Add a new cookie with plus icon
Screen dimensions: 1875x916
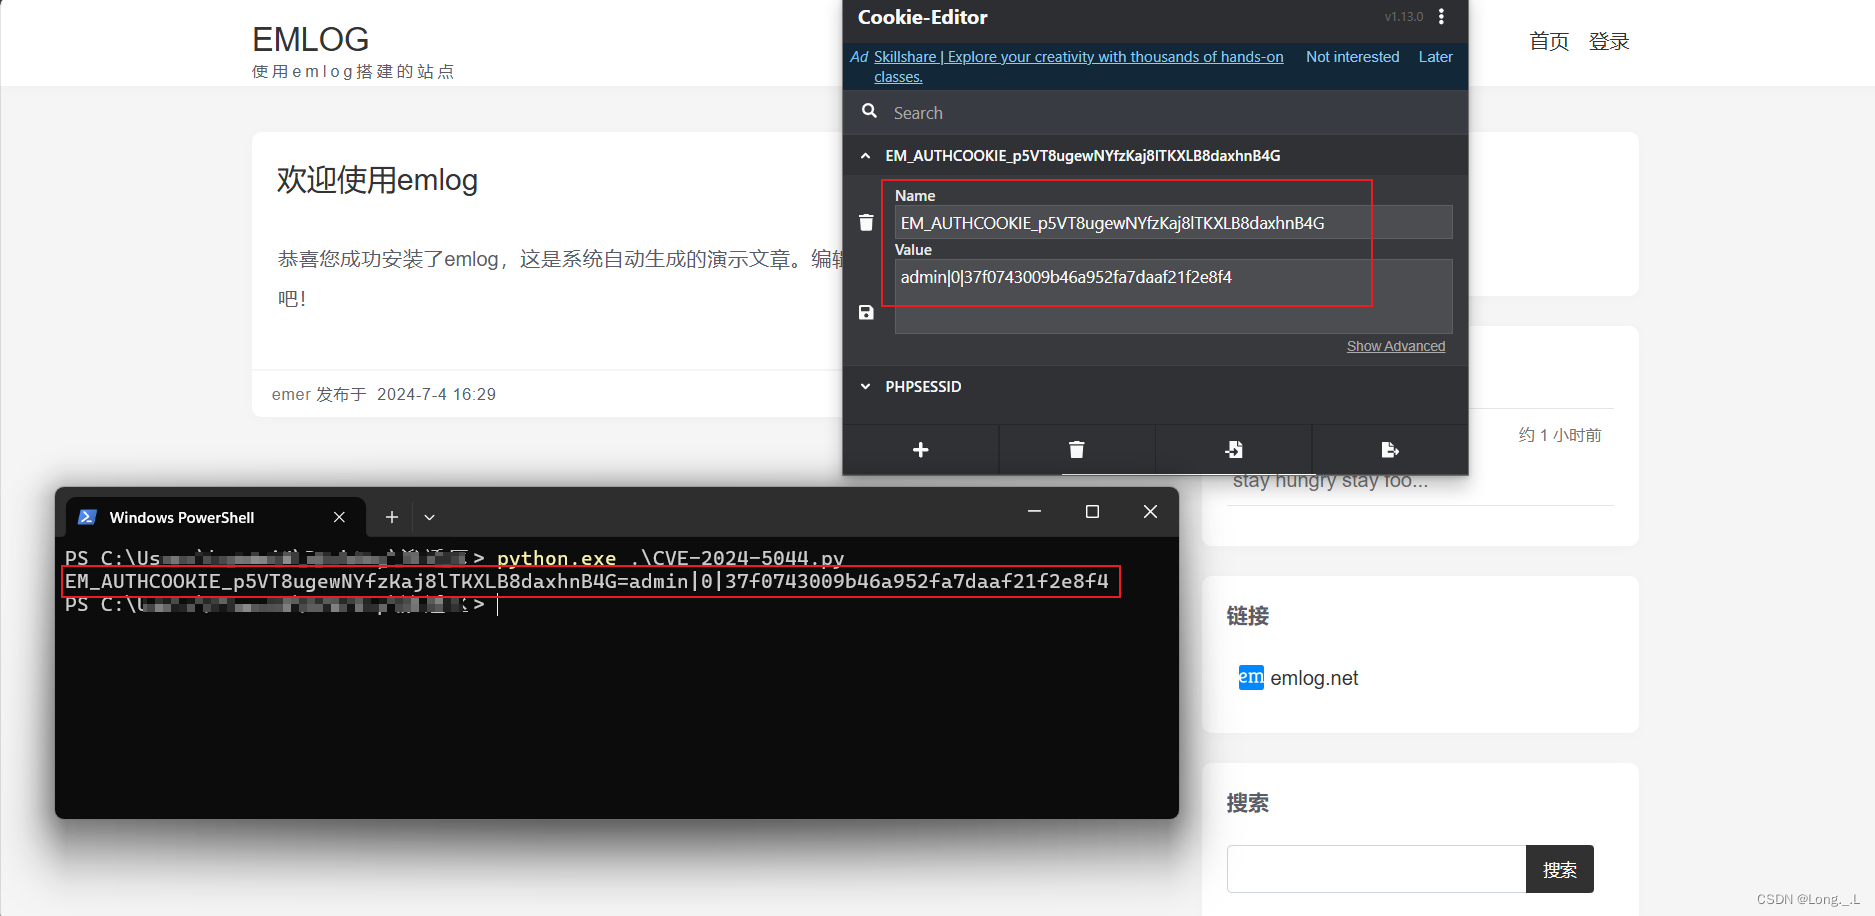(921, 450)
